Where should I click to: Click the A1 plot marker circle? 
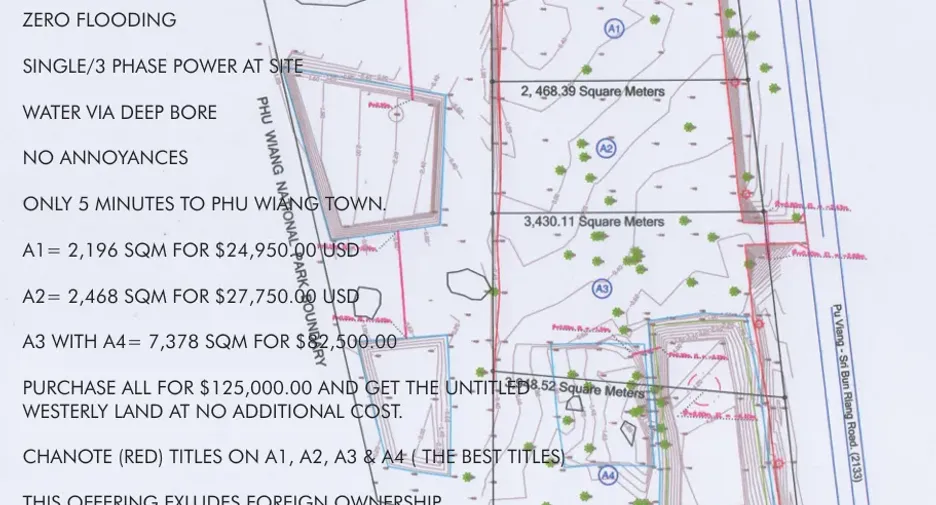pos(614,28)
